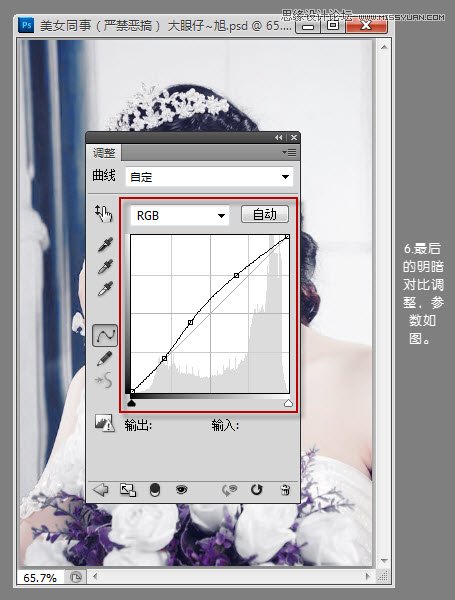Viewport: 455px width, 600px height.
Task: Open the RGB channel dropdown
Action: (x=180, y=215)
